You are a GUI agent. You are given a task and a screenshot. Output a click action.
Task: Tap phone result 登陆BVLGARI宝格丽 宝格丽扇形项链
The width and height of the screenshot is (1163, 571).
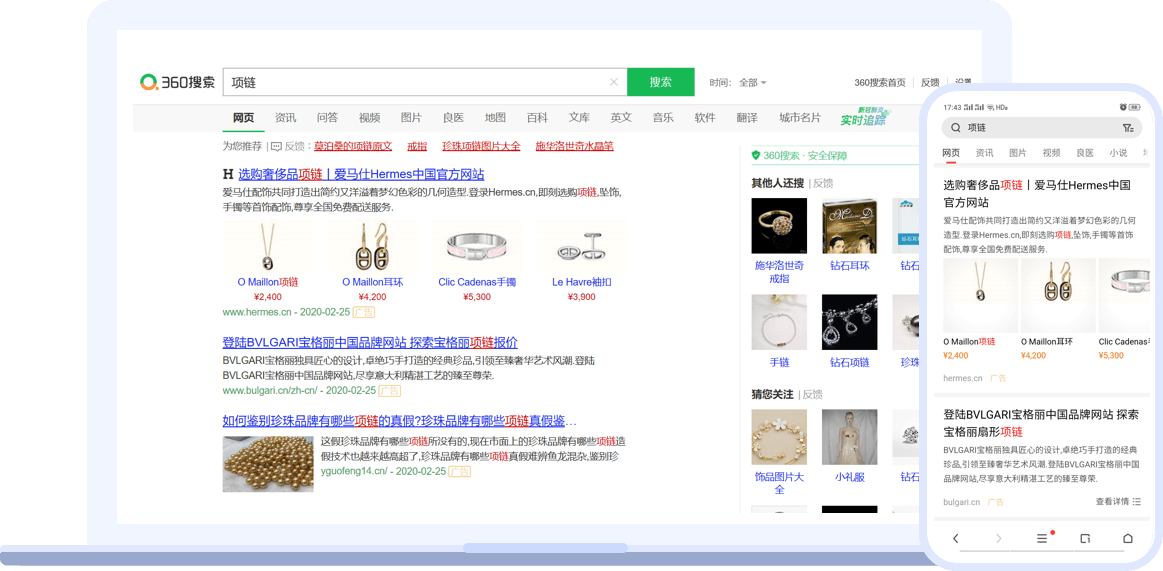point(1041,423)
